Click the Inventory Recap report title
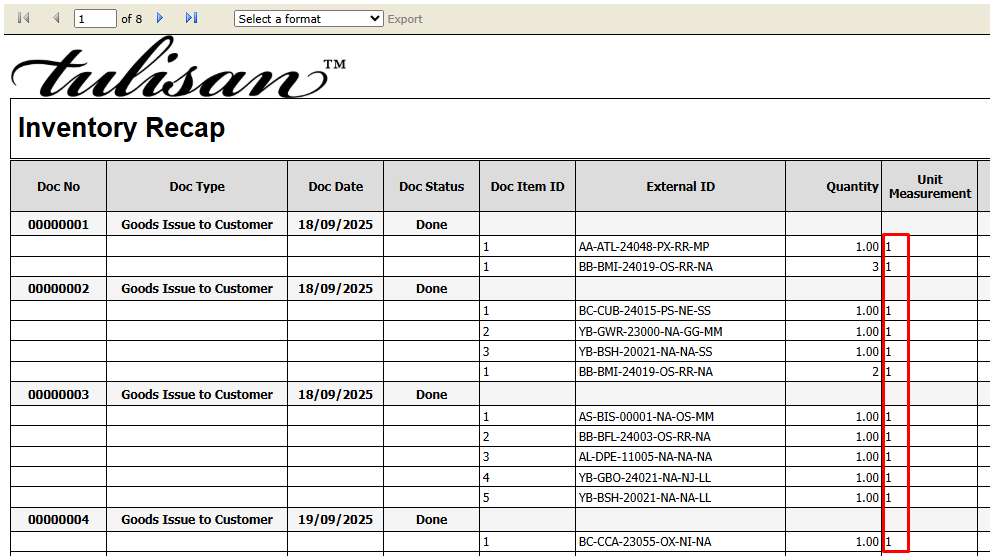Viewport: 990px width, 556px height. coord(121,129)
